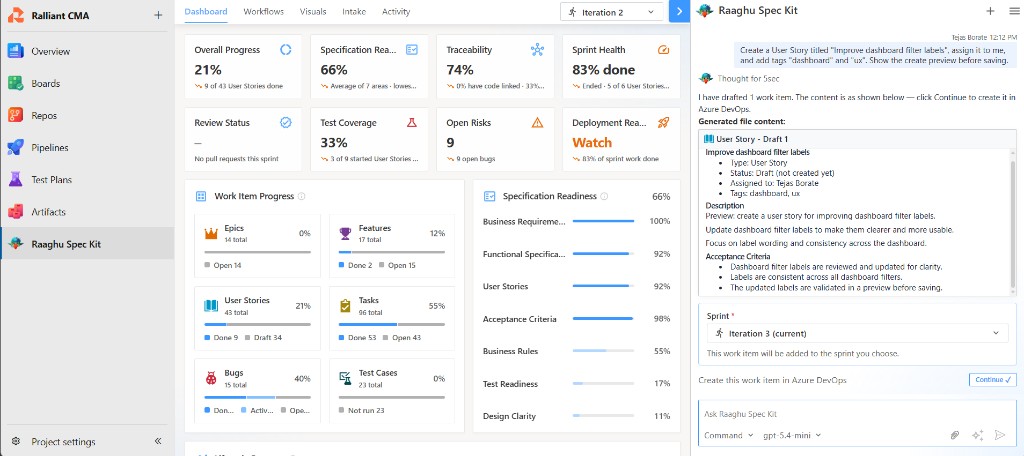Click the 83% done Sprint Health value
The width and height of the screenshot is (1024, 456).
[x=603, y=70]
